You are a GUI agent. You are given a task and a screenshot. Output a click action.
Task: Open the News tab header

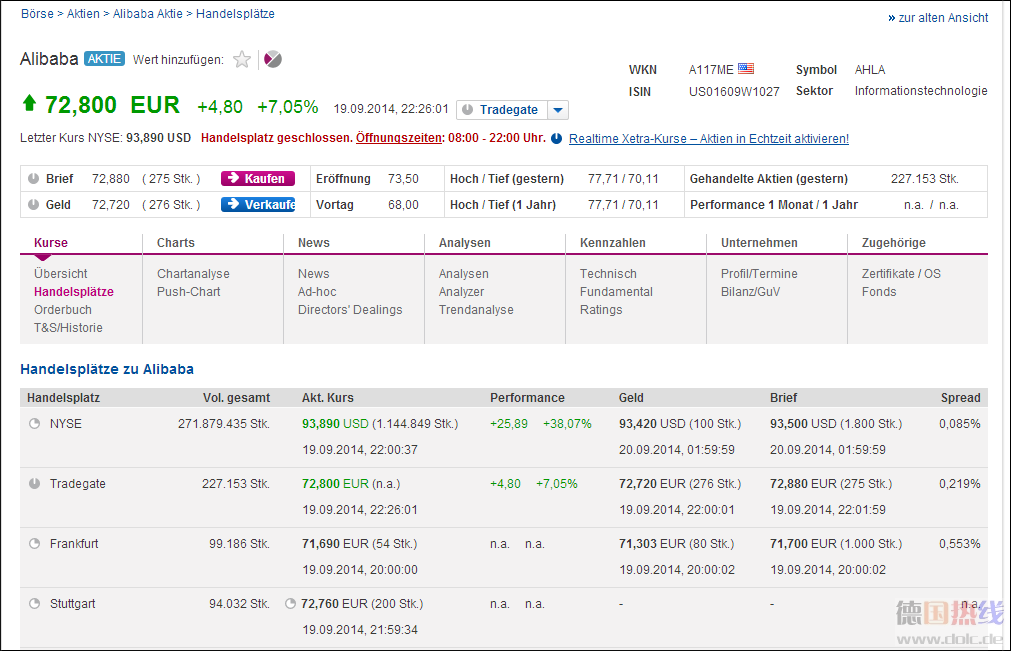(313, 242)
